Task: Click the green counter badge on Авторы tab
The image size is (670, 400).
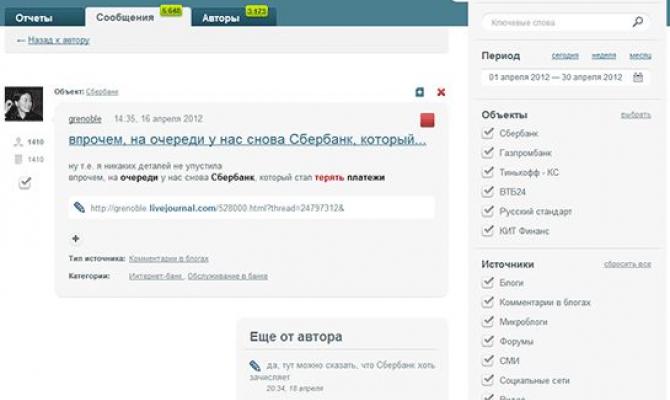Action: [x=257, y=11]
